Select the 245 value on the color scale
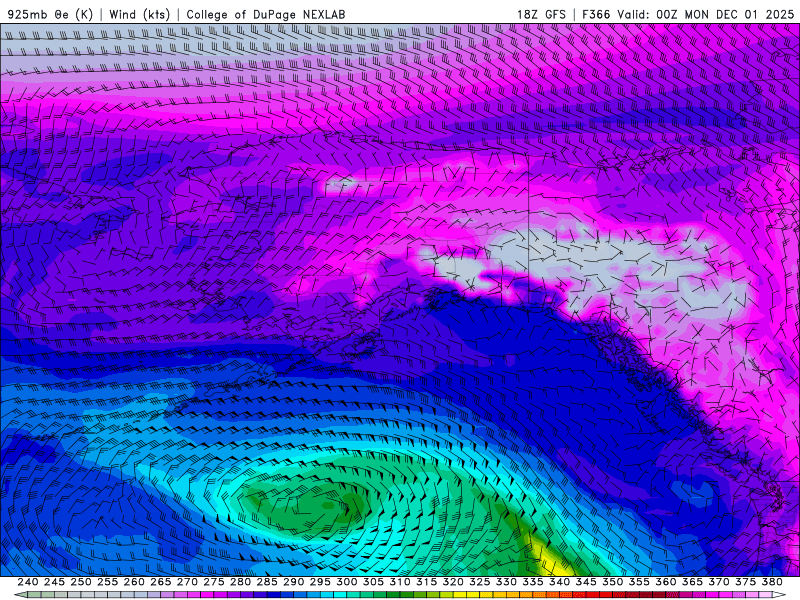Screen dimensions: 800x600 click(x=55, y=582)
